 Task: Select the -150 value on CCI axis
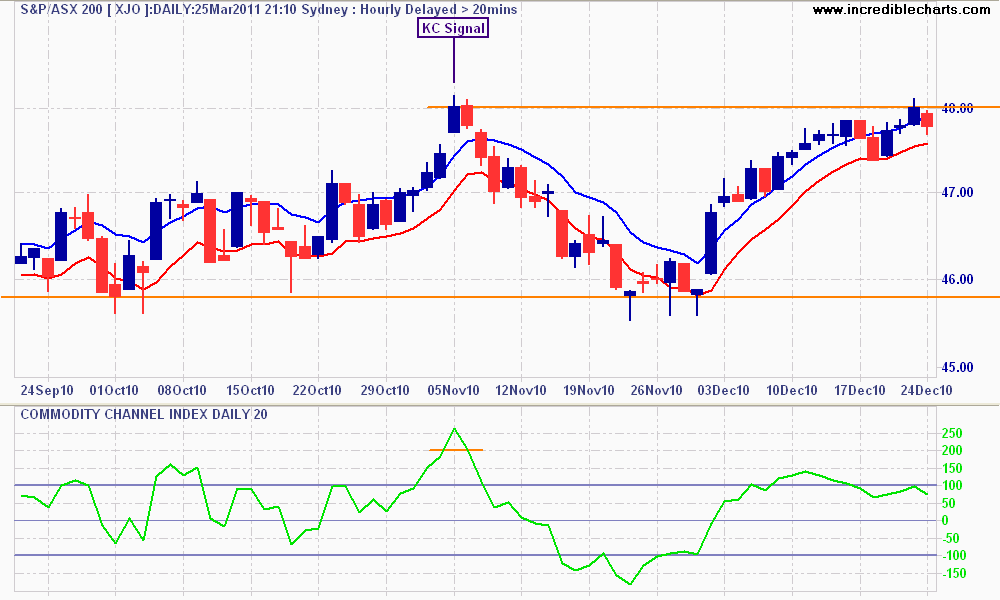pyautogui.click(x=956, y=573)
